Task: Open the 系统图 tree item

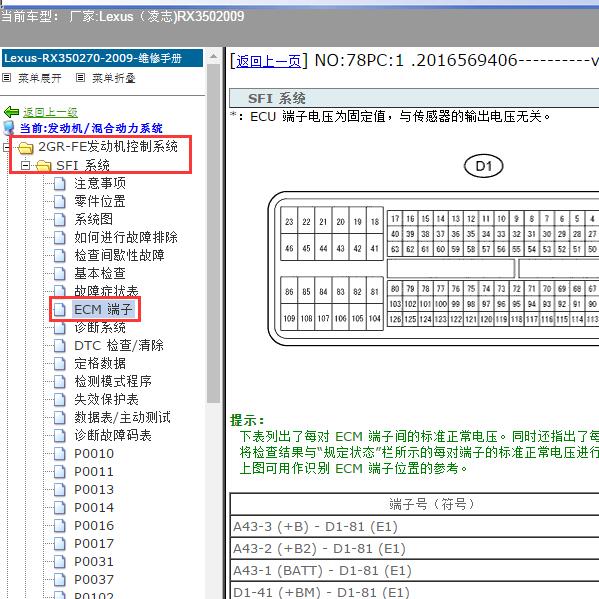Action: (94, 219)
